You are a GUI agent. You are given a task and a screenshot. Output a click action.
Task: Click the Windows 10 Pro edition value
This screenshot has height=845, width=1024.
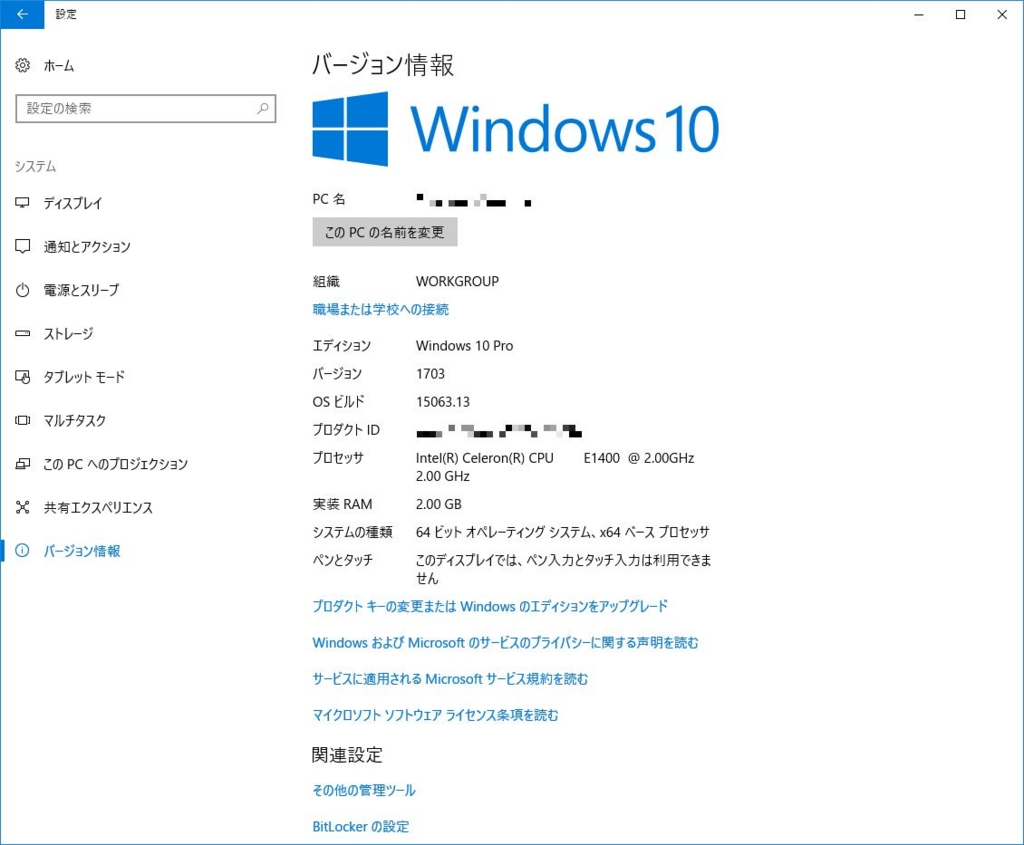[x=464, y=345]
